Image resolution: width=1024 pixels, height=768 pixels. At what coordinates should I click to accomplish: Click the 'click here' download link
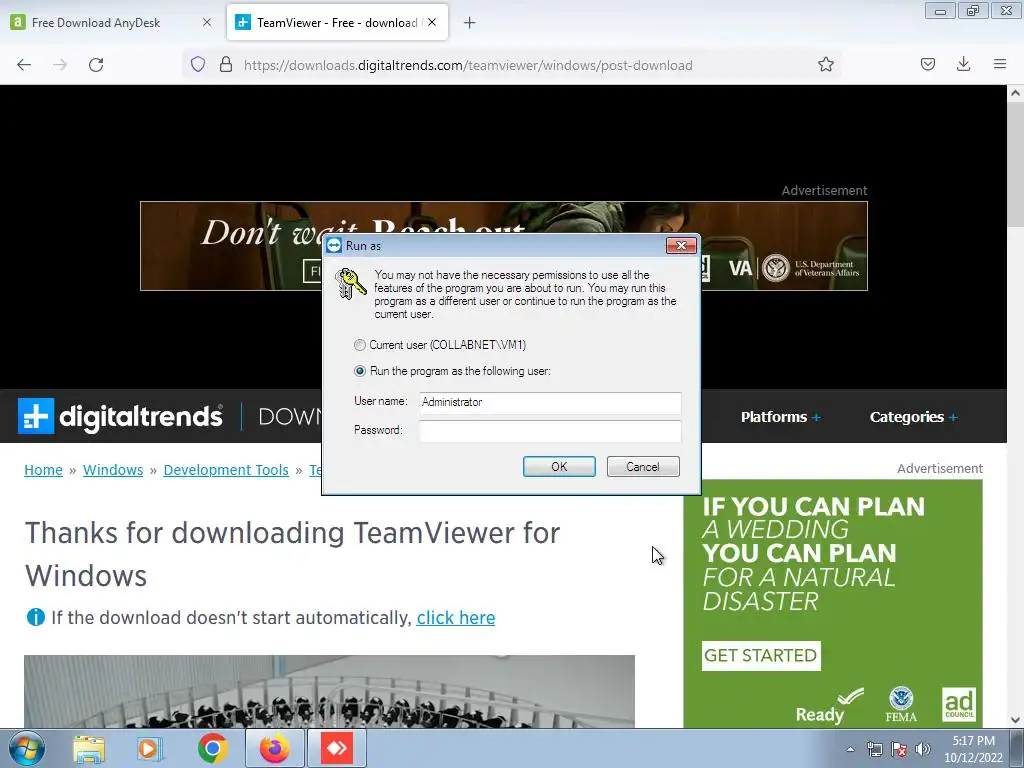(x=456, y=618)
